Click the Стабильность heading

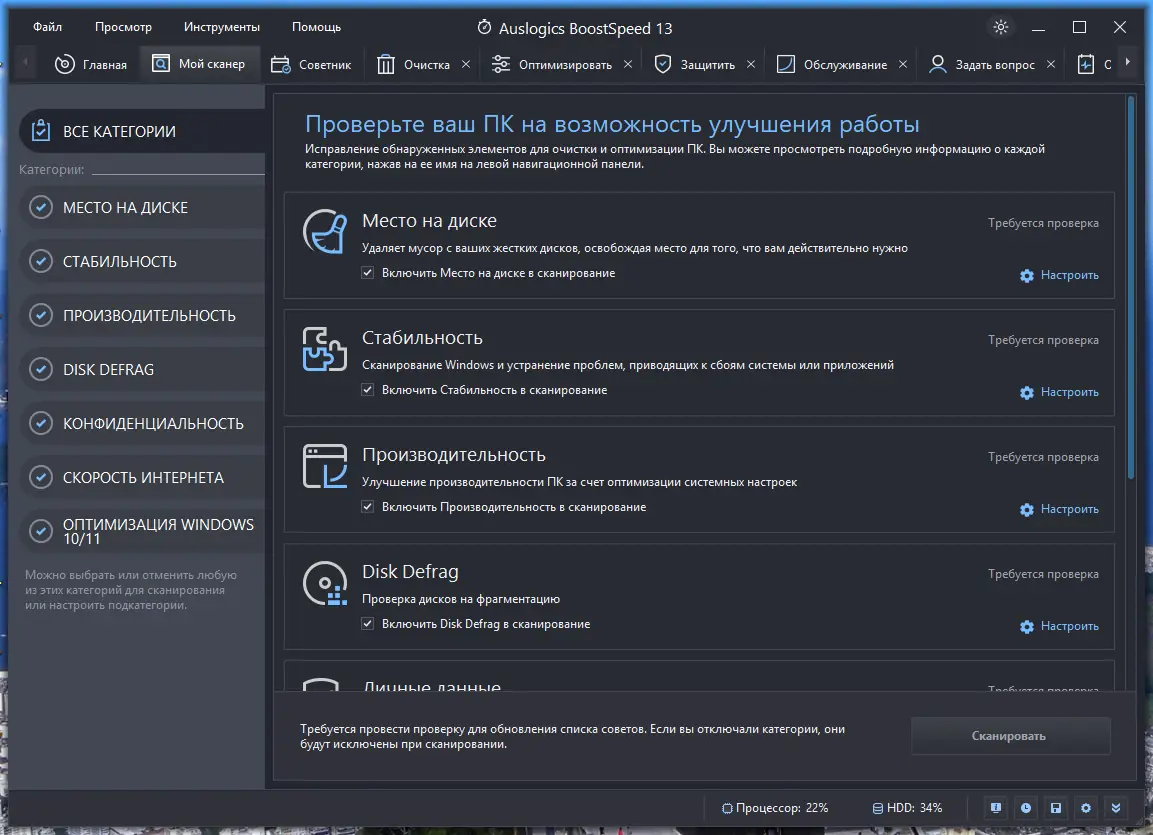(x=422, y=337)
